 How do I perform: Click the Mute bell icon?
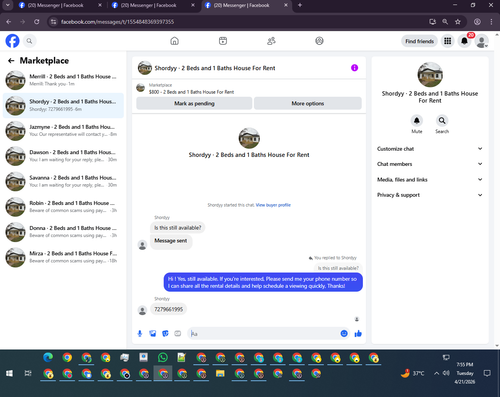coord(417,120)
